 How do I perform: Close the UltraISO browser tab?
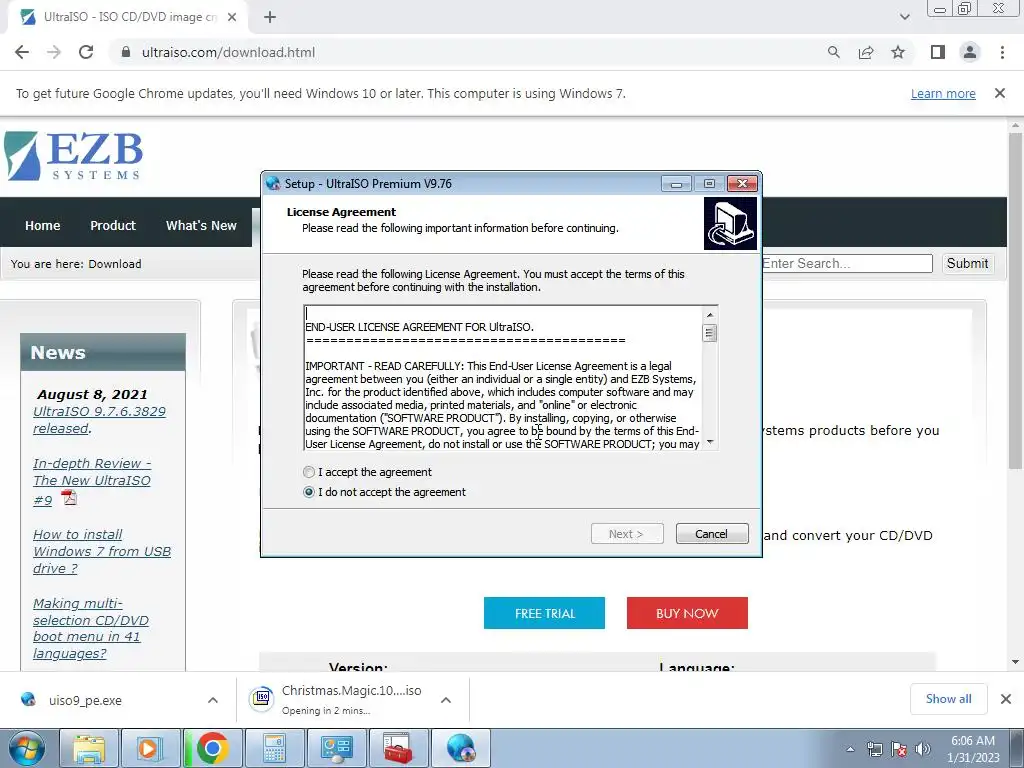pyautogui.click(x=232, y=17)
